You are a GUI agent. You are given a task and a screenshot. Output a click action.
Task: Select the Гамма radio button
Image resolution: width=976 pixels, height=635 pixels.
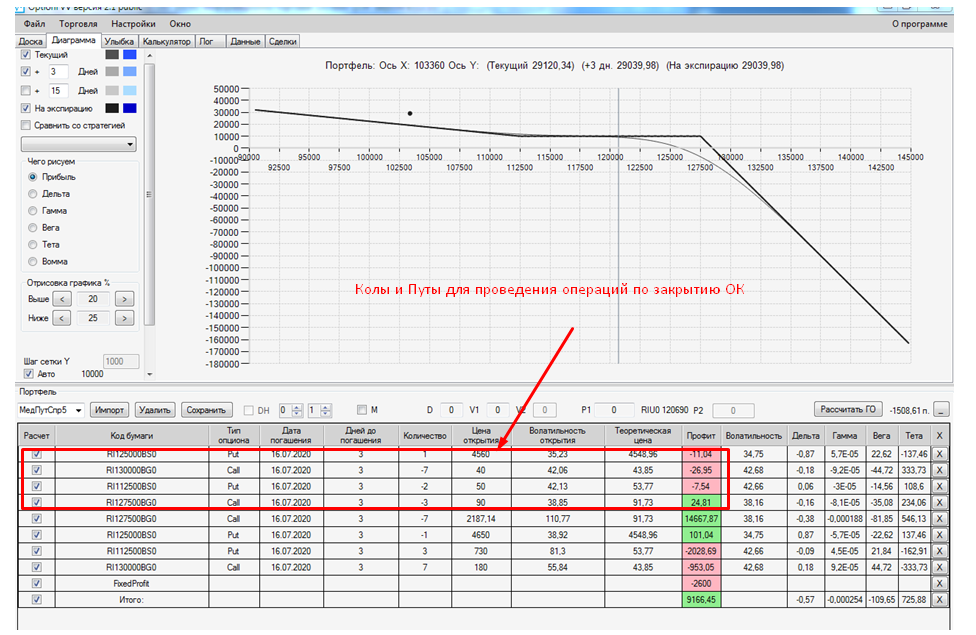pos(32,210)
